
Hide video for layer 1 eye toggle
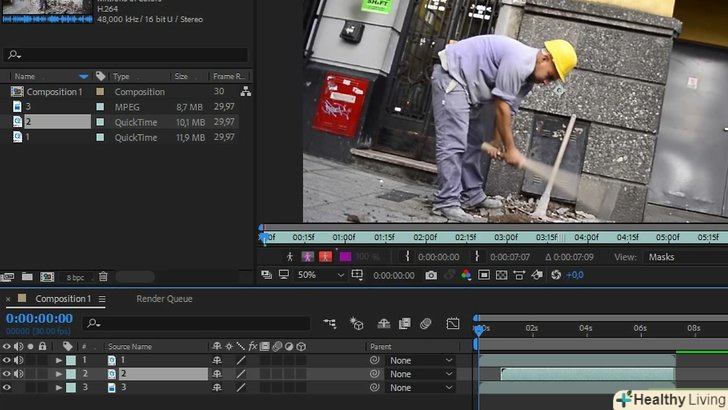(7, 360)
